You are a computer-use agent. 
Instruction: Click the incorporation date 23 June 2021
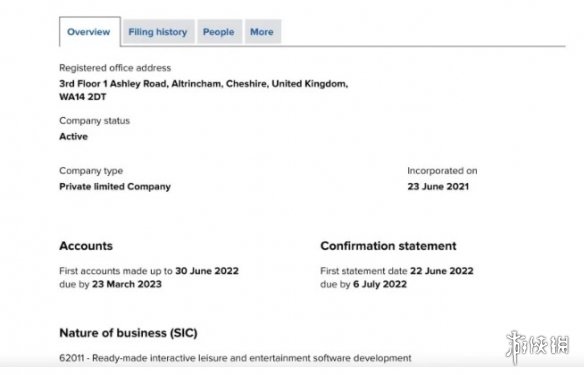(x=438, y=187)
